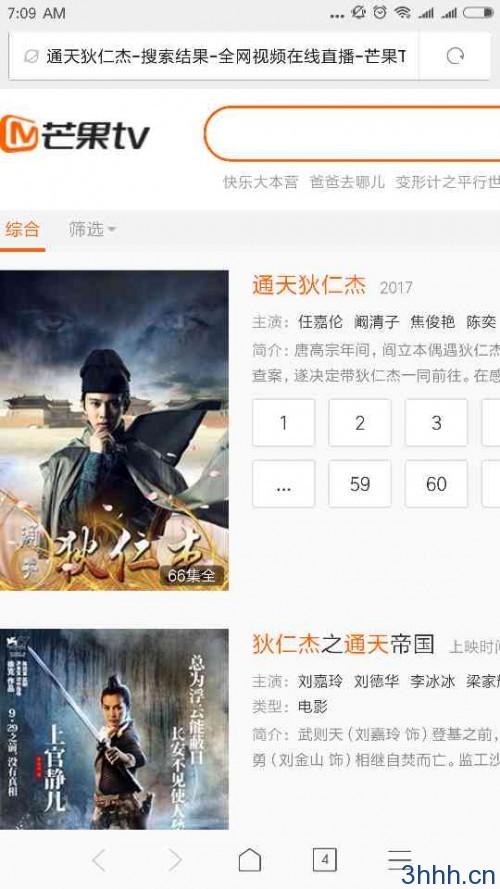Image resolution: width=500 pixels, height=889 pixels.
Task: Play episode 1 of 通天狄仁杰
Action: pyautogui.click(x=283, y=422)
